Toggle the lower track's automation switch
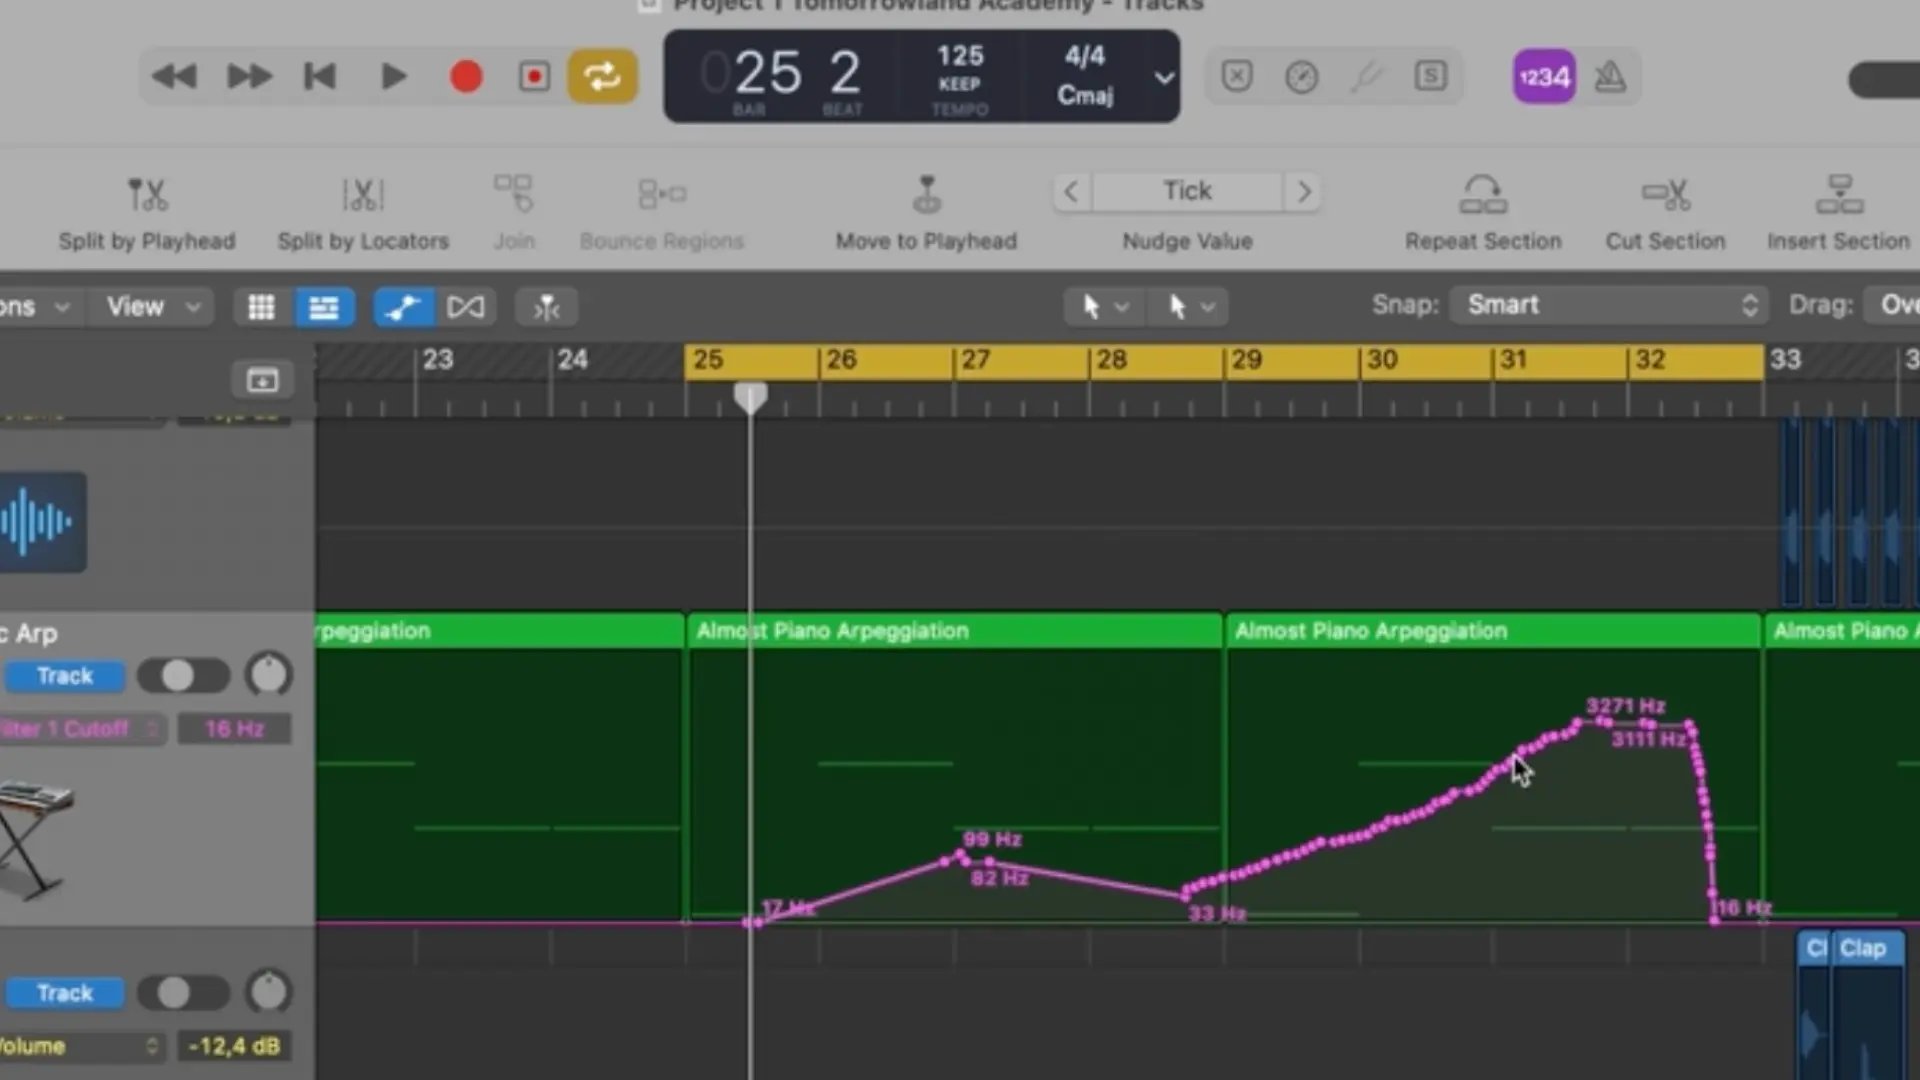Screen dimensions: 1920x1080 click(x=183, y=993)
